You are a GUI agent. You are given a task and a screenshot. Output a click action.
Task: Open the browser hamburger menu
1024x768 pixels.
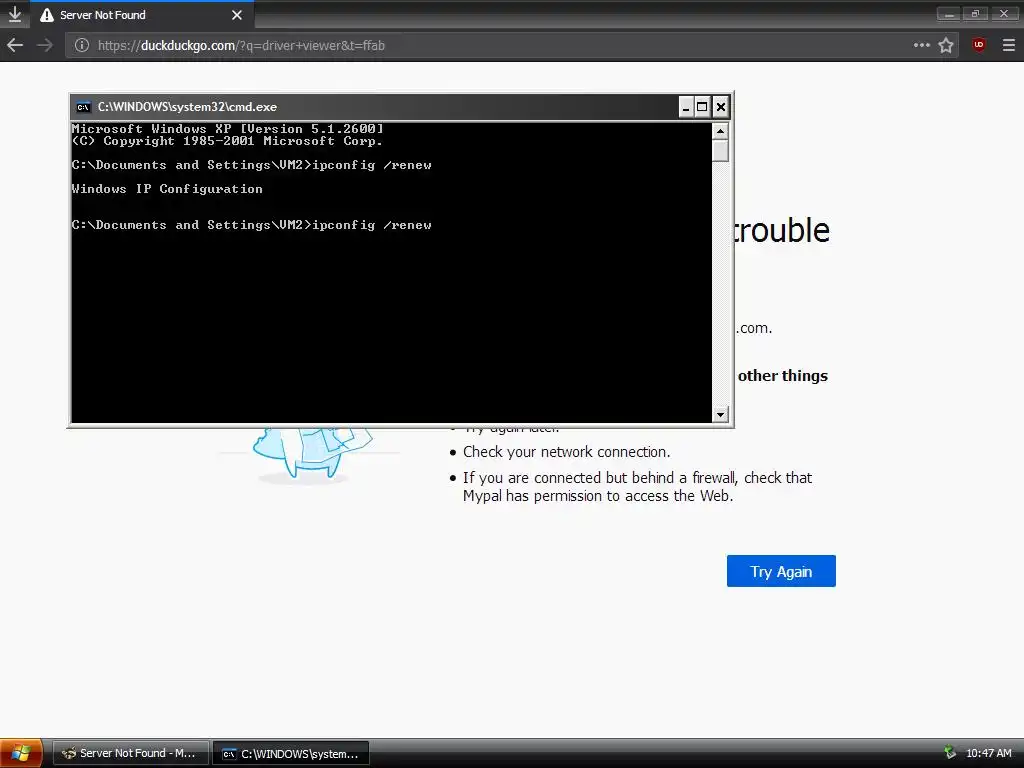1009,45
